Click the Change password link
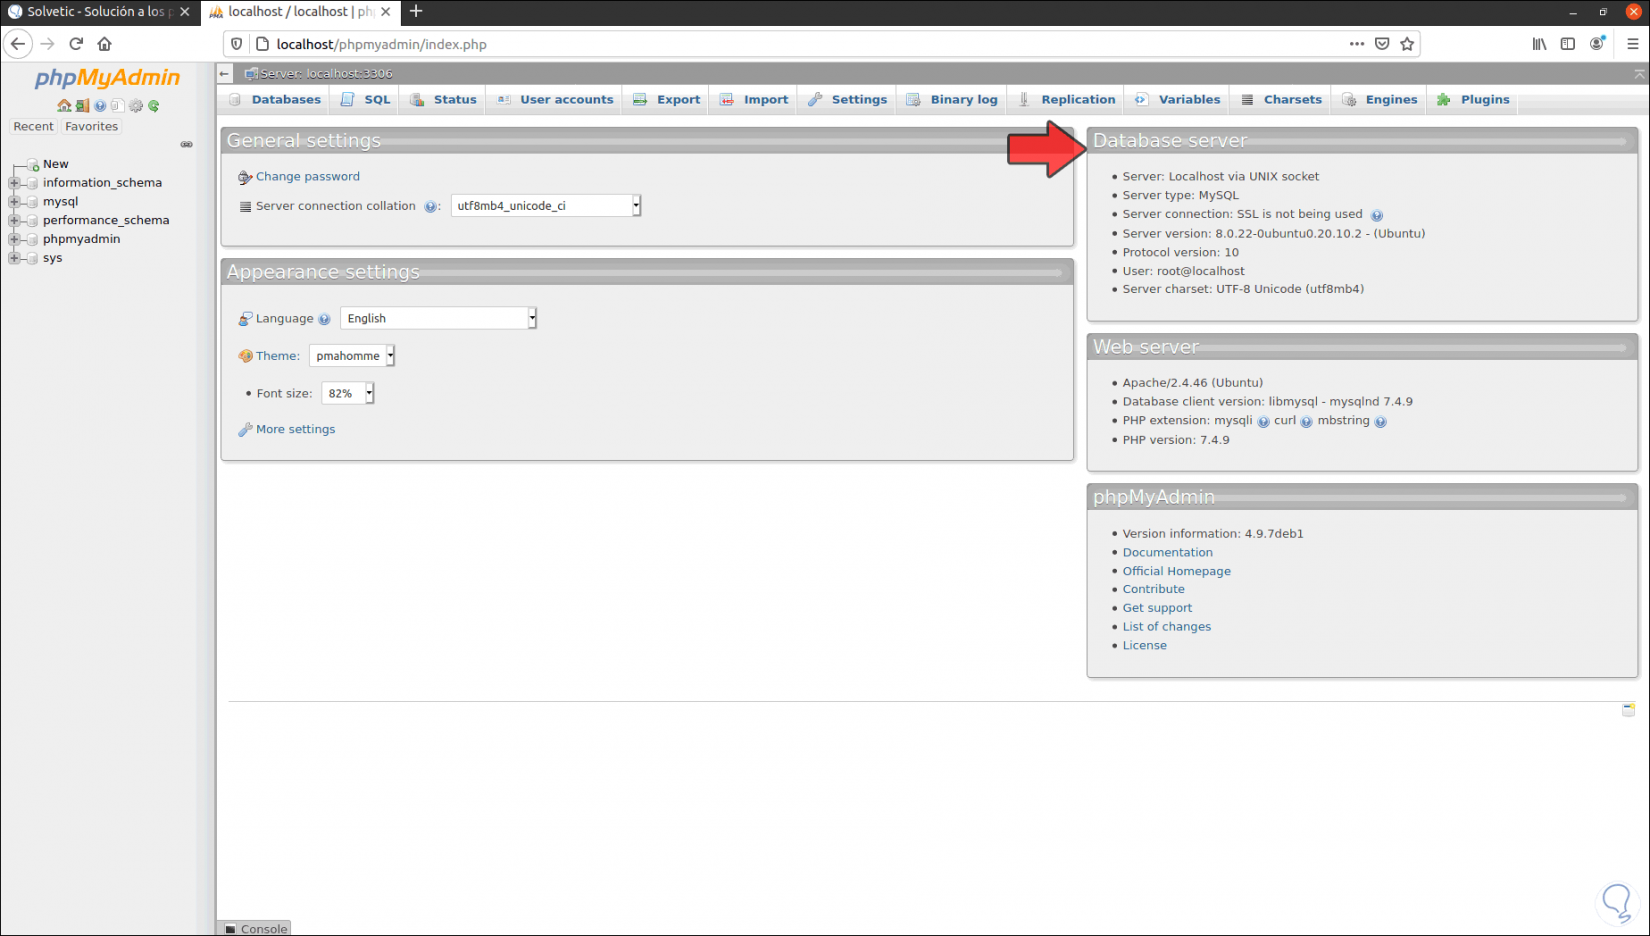 point(307,177)
